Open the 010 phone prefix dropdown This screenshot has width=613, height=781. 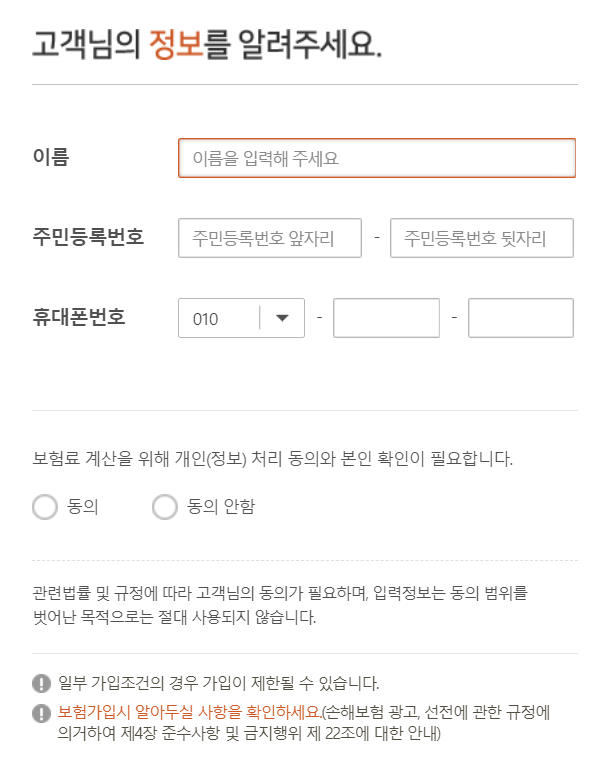241,318
